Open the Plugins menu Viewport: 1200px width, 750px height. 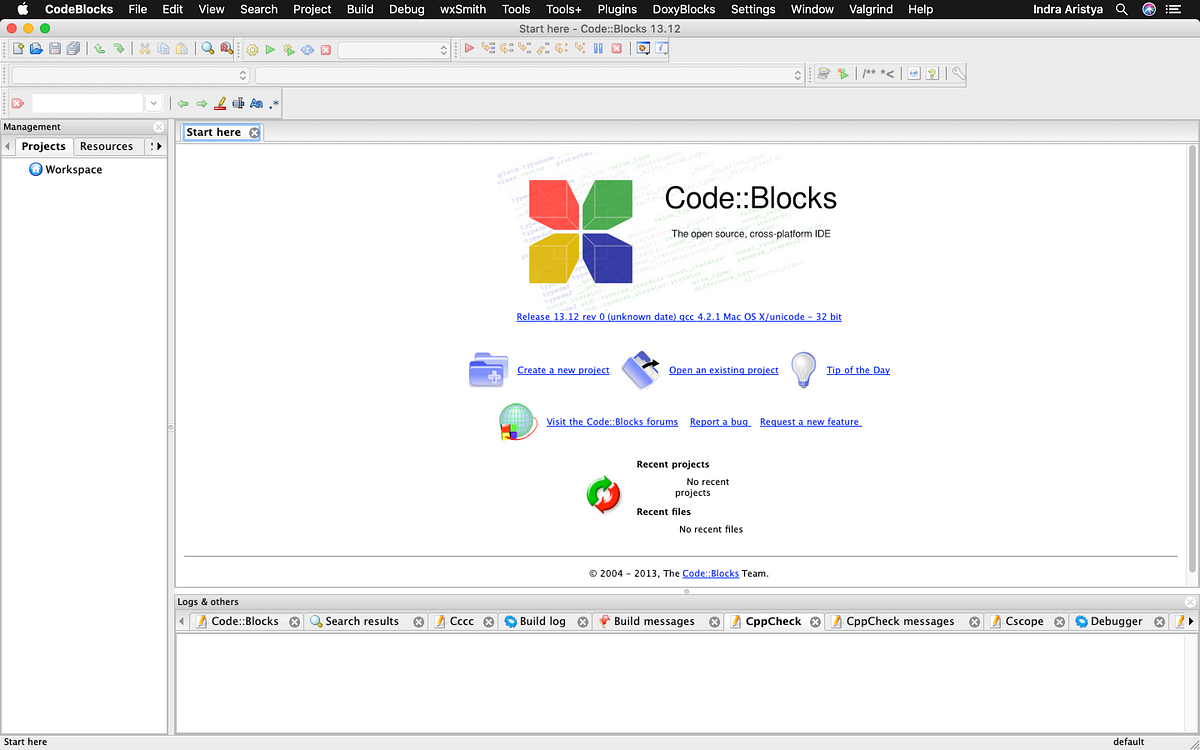[x=617, y=9]
